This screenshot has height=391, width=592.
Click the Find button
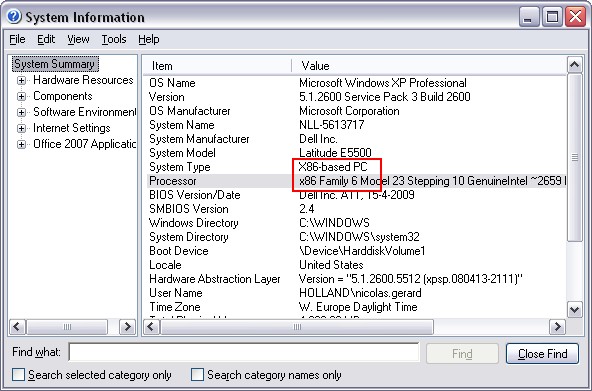click(x=462, y=354)
